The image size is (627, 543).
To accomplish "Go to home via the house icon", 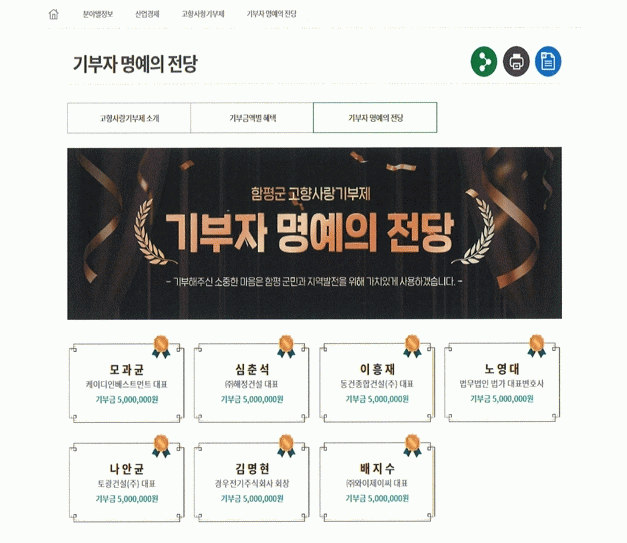I will point(53,14).
